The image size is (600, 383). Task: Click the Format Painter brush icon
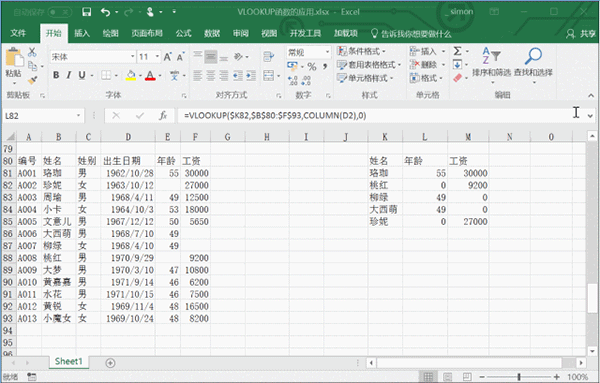tap(32, 80)
